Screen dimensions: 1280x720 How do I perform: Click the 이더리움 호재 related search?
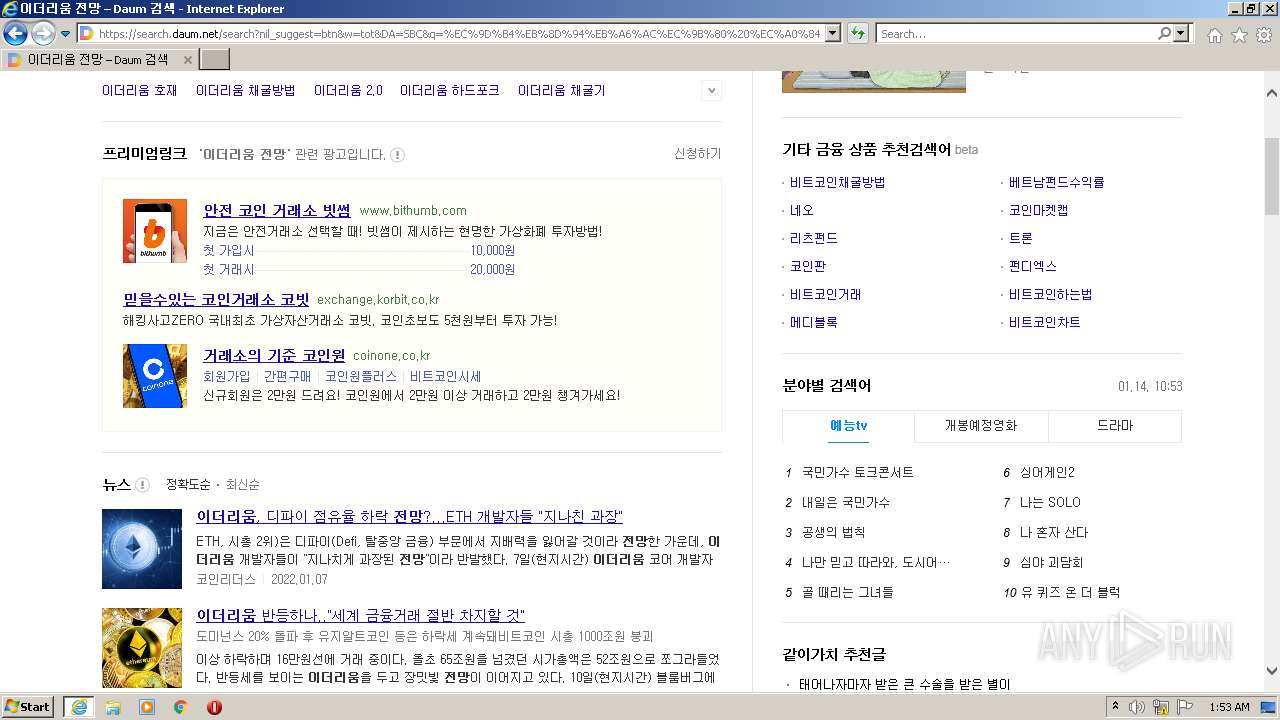coord(139,90)
